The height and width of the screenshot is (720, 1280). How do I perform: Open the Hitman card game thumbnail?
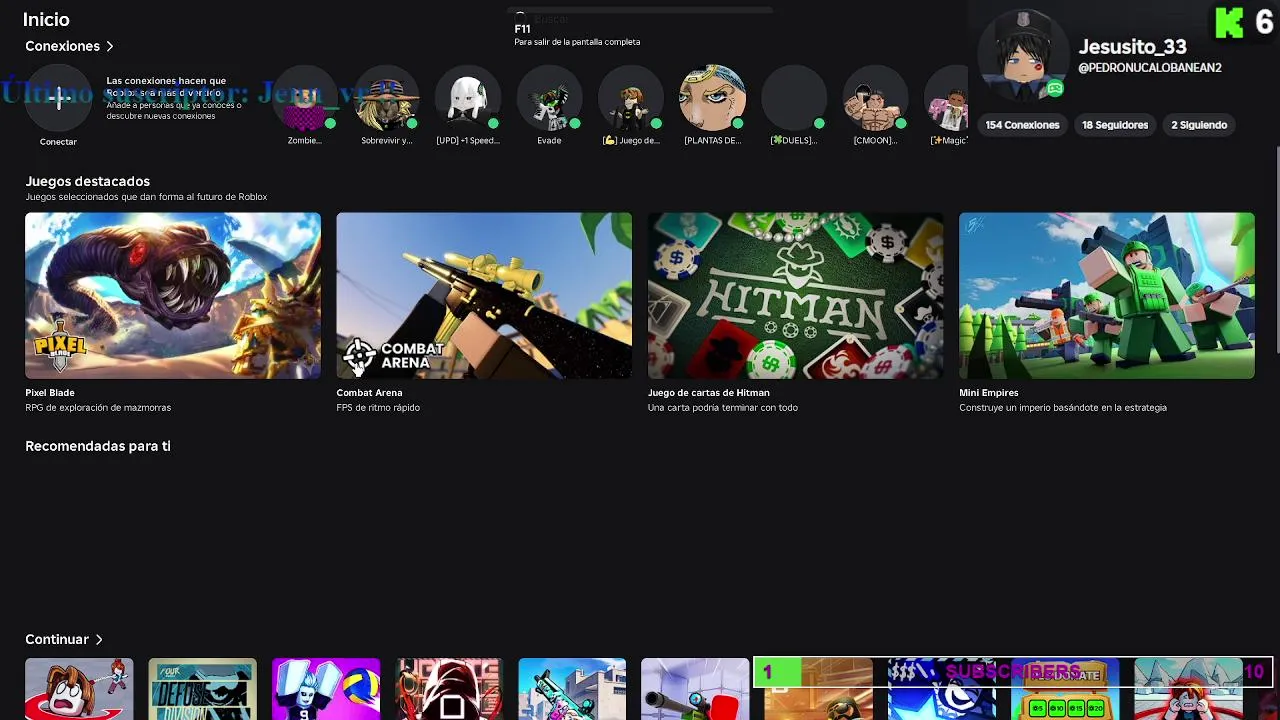795,295
